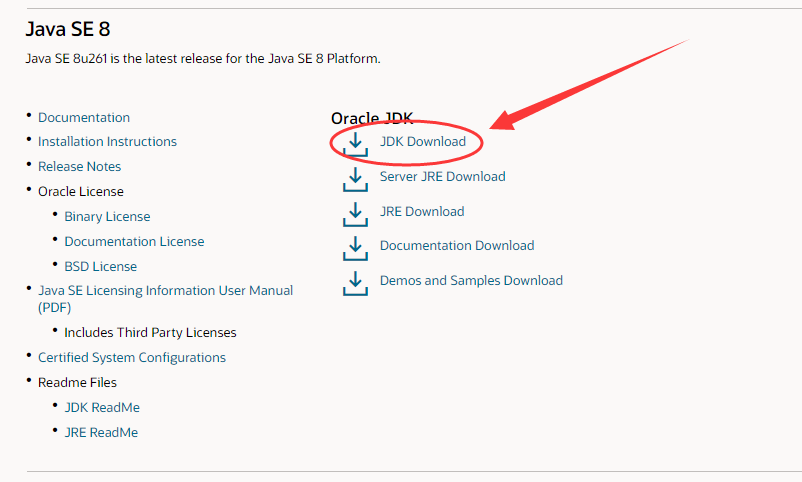Open the Binary License link
This screenshot has width=802, height=482.
coord(107,217)
